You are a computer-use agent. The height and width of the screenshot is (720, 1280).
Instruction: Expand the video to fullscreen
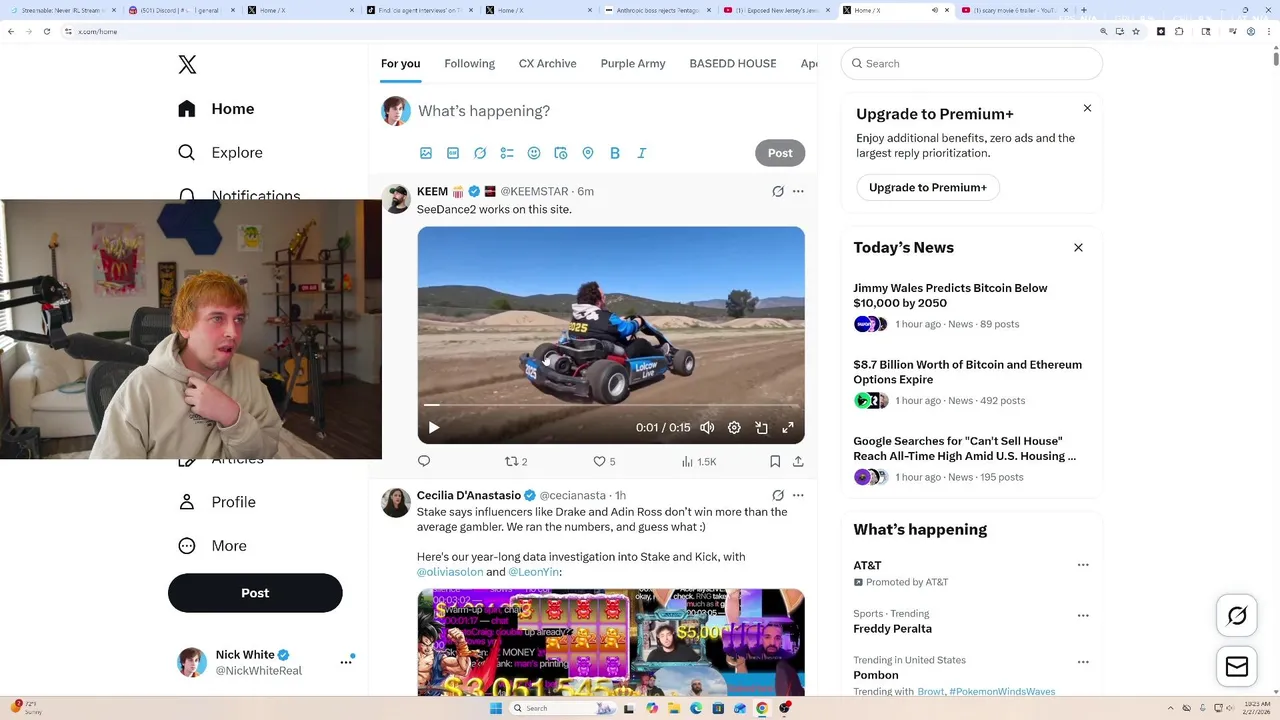[788, 428]
